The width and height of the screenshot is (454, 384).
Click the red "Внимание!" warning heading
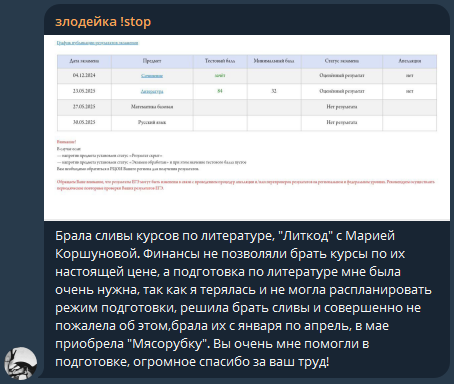(x=66, y=142)
